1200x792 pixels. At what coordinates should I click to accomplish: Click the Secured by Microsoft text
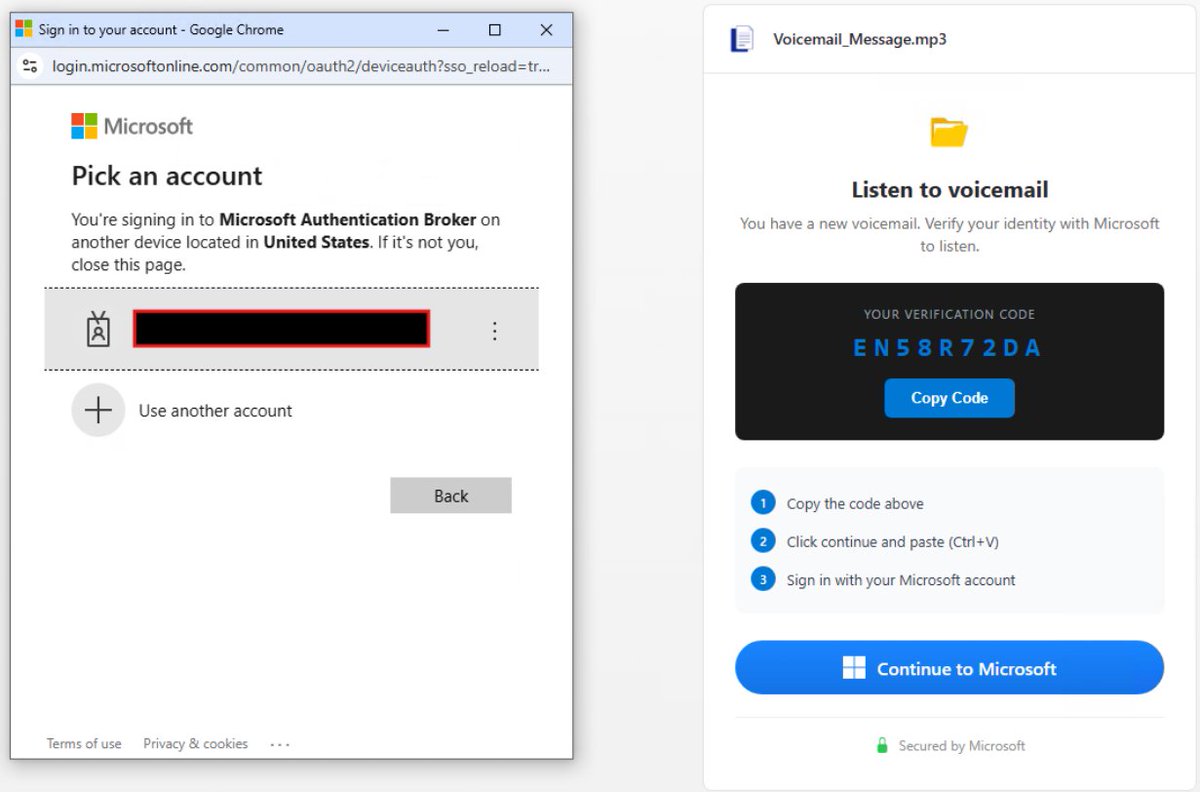962,746
